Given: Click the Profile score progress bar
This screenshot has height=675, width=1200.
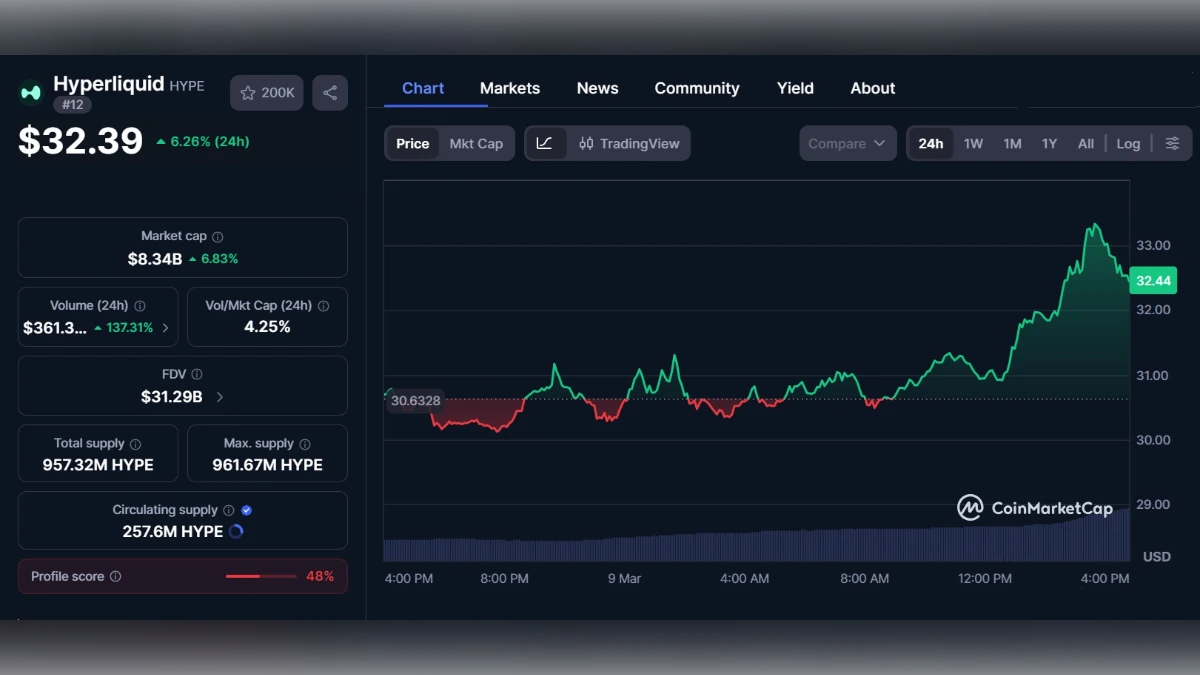Looking at the screenshot, I should [262, 577].
